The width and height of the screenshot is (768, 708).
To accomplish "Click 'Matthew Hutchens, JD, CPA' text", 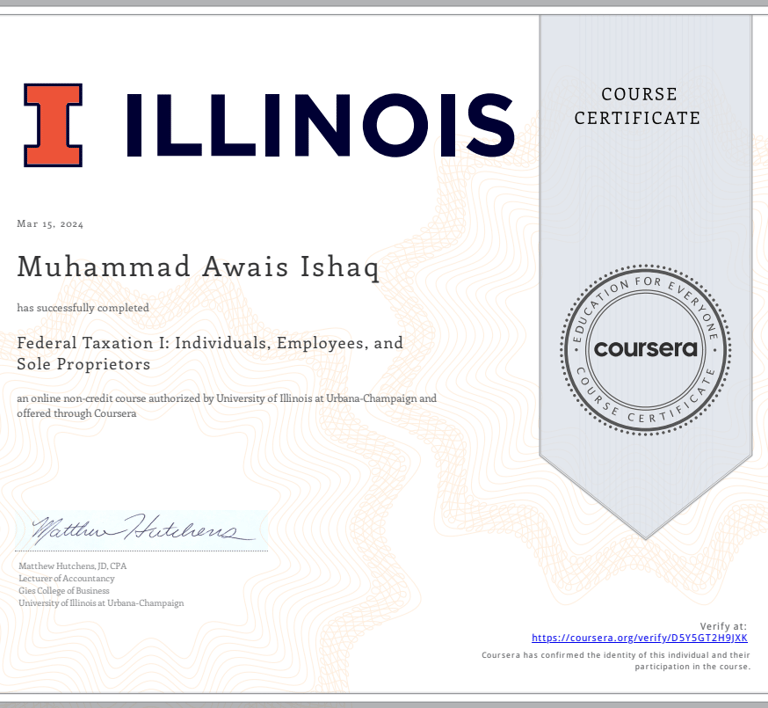I will click(72, 566).
